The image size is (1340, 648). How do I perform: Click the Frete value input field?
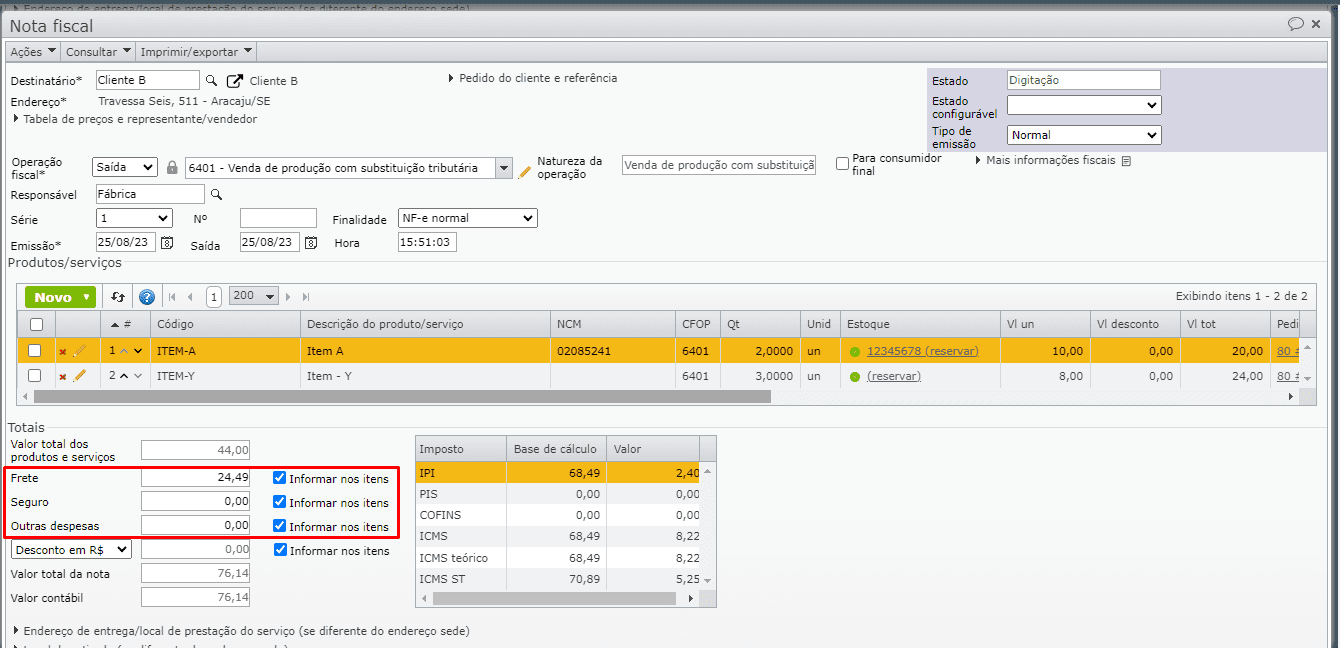pyautogui.click(x=196, y=478)
